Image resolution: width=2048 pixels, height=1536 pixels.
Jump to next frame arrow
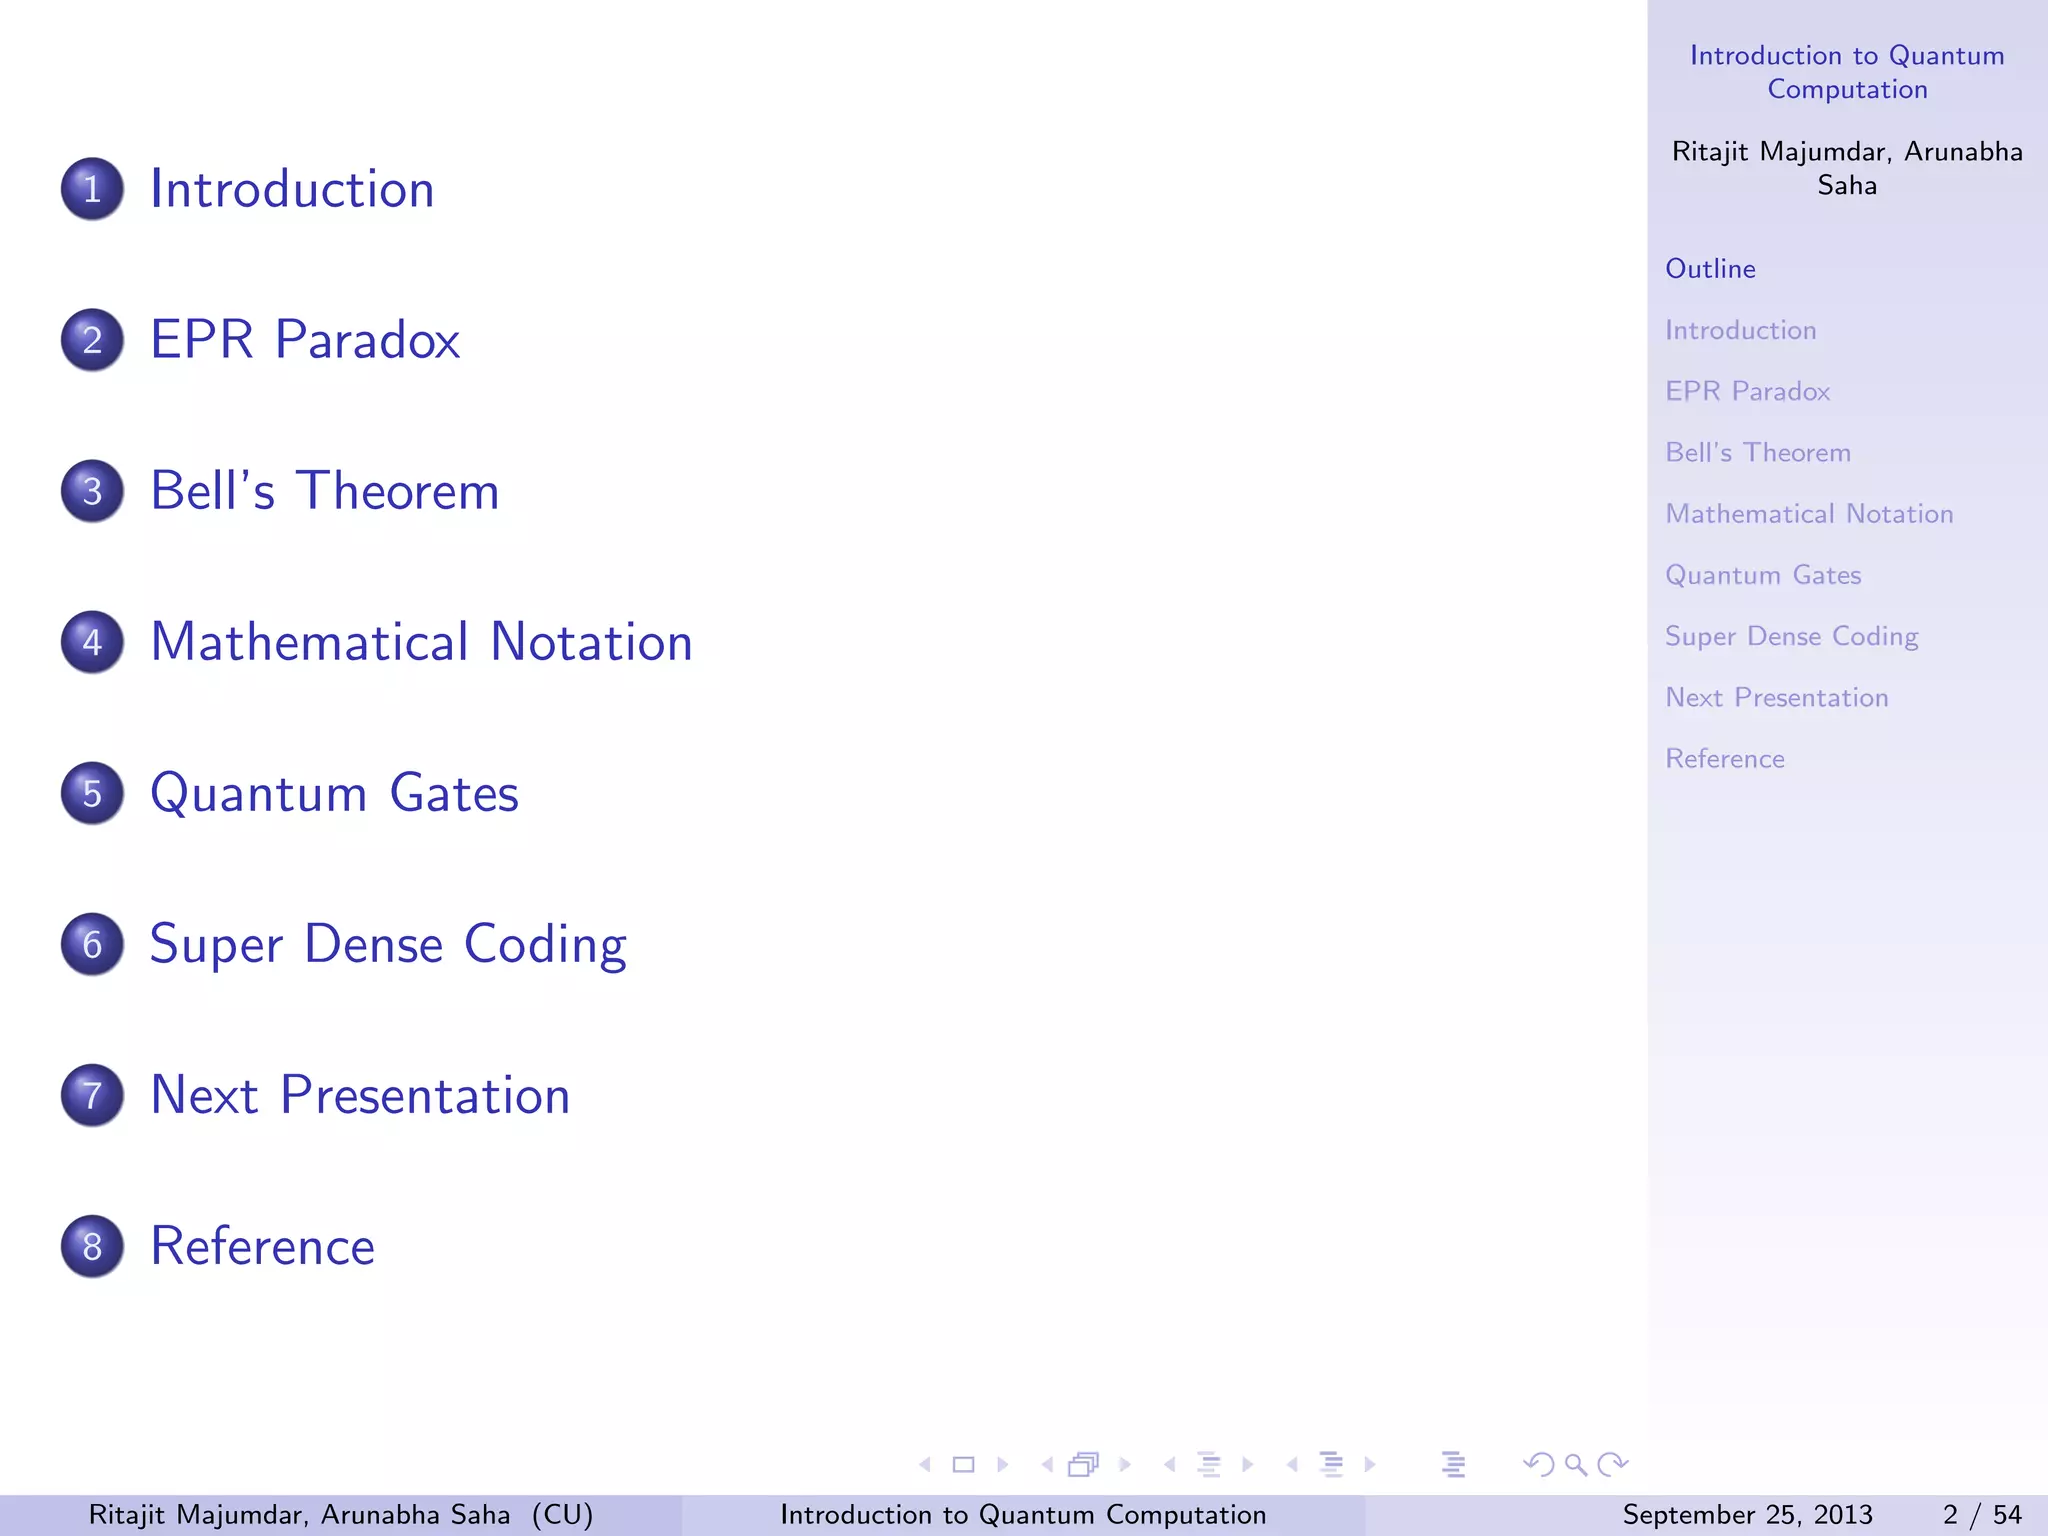click(1125, 1464)
